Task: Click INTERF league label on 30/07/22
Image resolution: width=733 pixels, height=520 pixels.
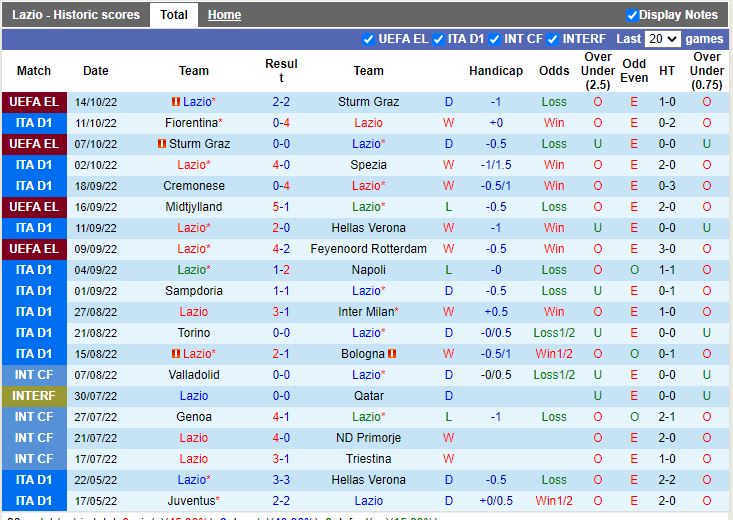Action: pyautogui.click(x=34, y=396)
